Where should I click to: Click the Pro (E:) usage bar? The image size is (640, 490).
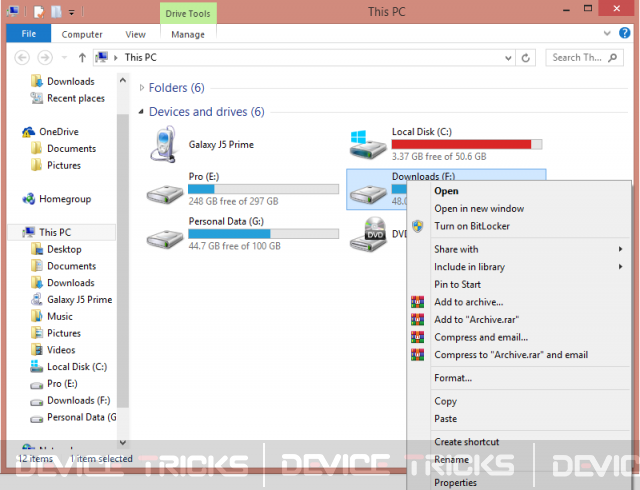[x=263, y=189]
